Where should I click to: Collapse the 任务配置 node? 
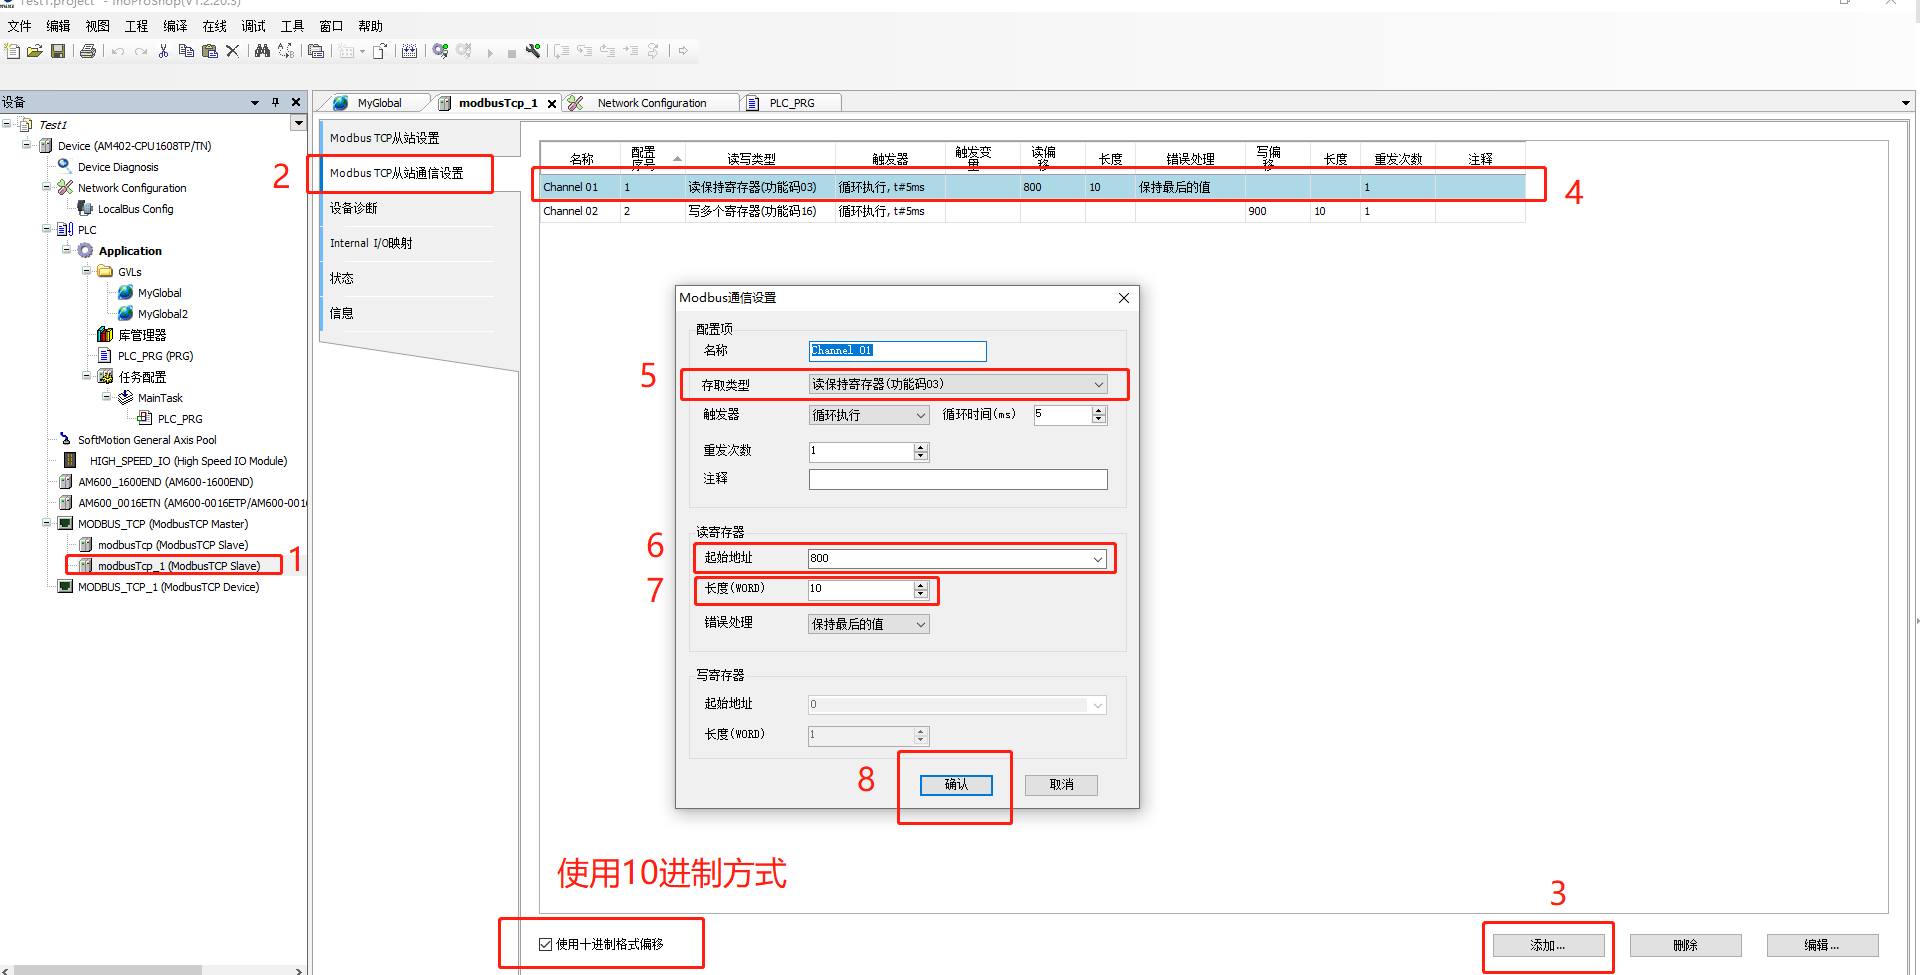[x=86, y=376]
